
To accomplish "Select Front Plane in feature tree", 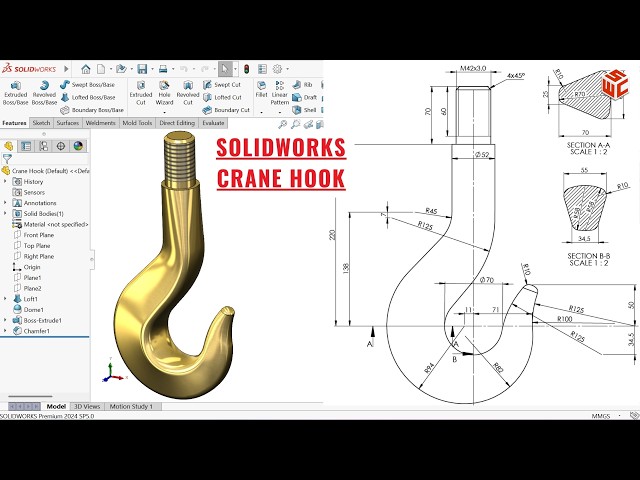I will coord(33,235).
